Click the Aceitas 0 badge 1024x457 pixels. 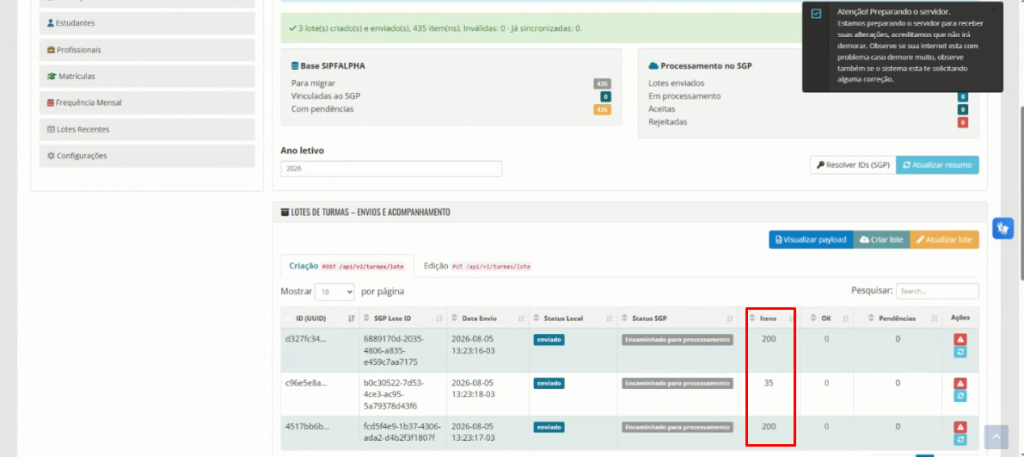[x=963, y=109]
